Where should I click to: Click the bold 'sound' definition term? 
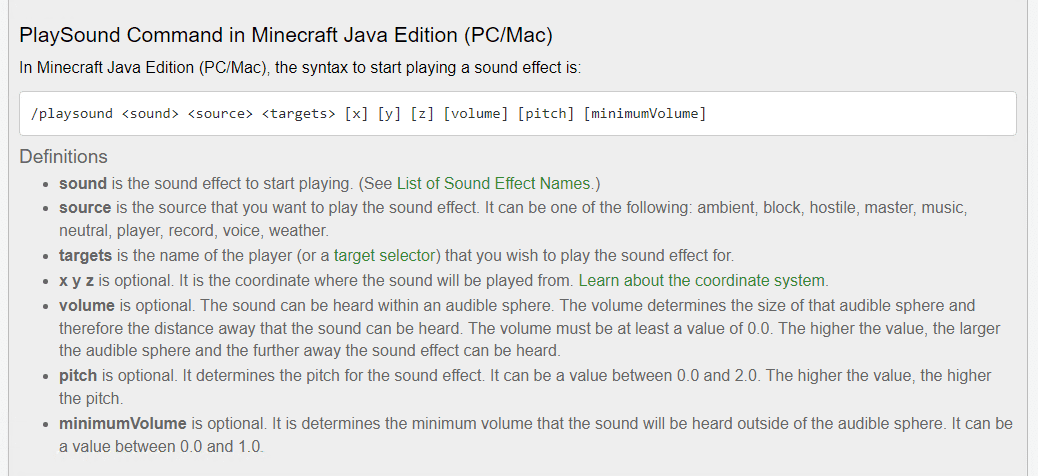(83, 184)
